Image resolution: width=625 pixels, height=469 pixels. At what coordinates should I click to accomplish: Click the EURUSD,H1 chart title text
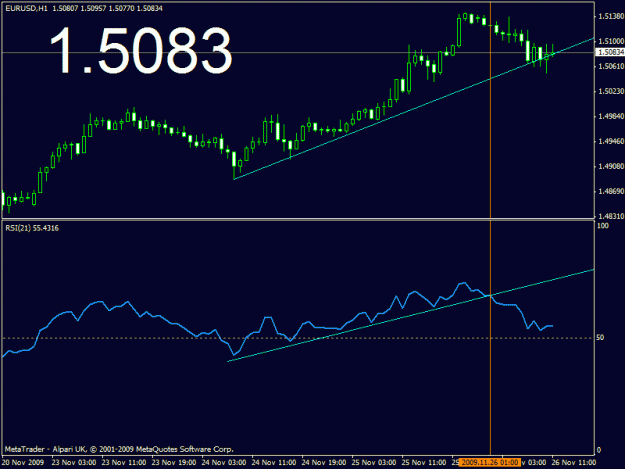coord(26,8)
